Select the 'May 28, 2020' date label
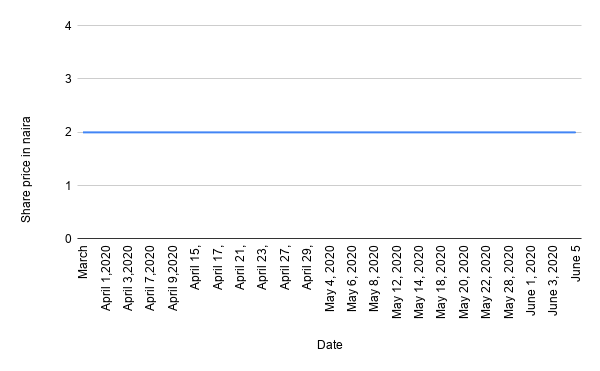 pos(508,282)
